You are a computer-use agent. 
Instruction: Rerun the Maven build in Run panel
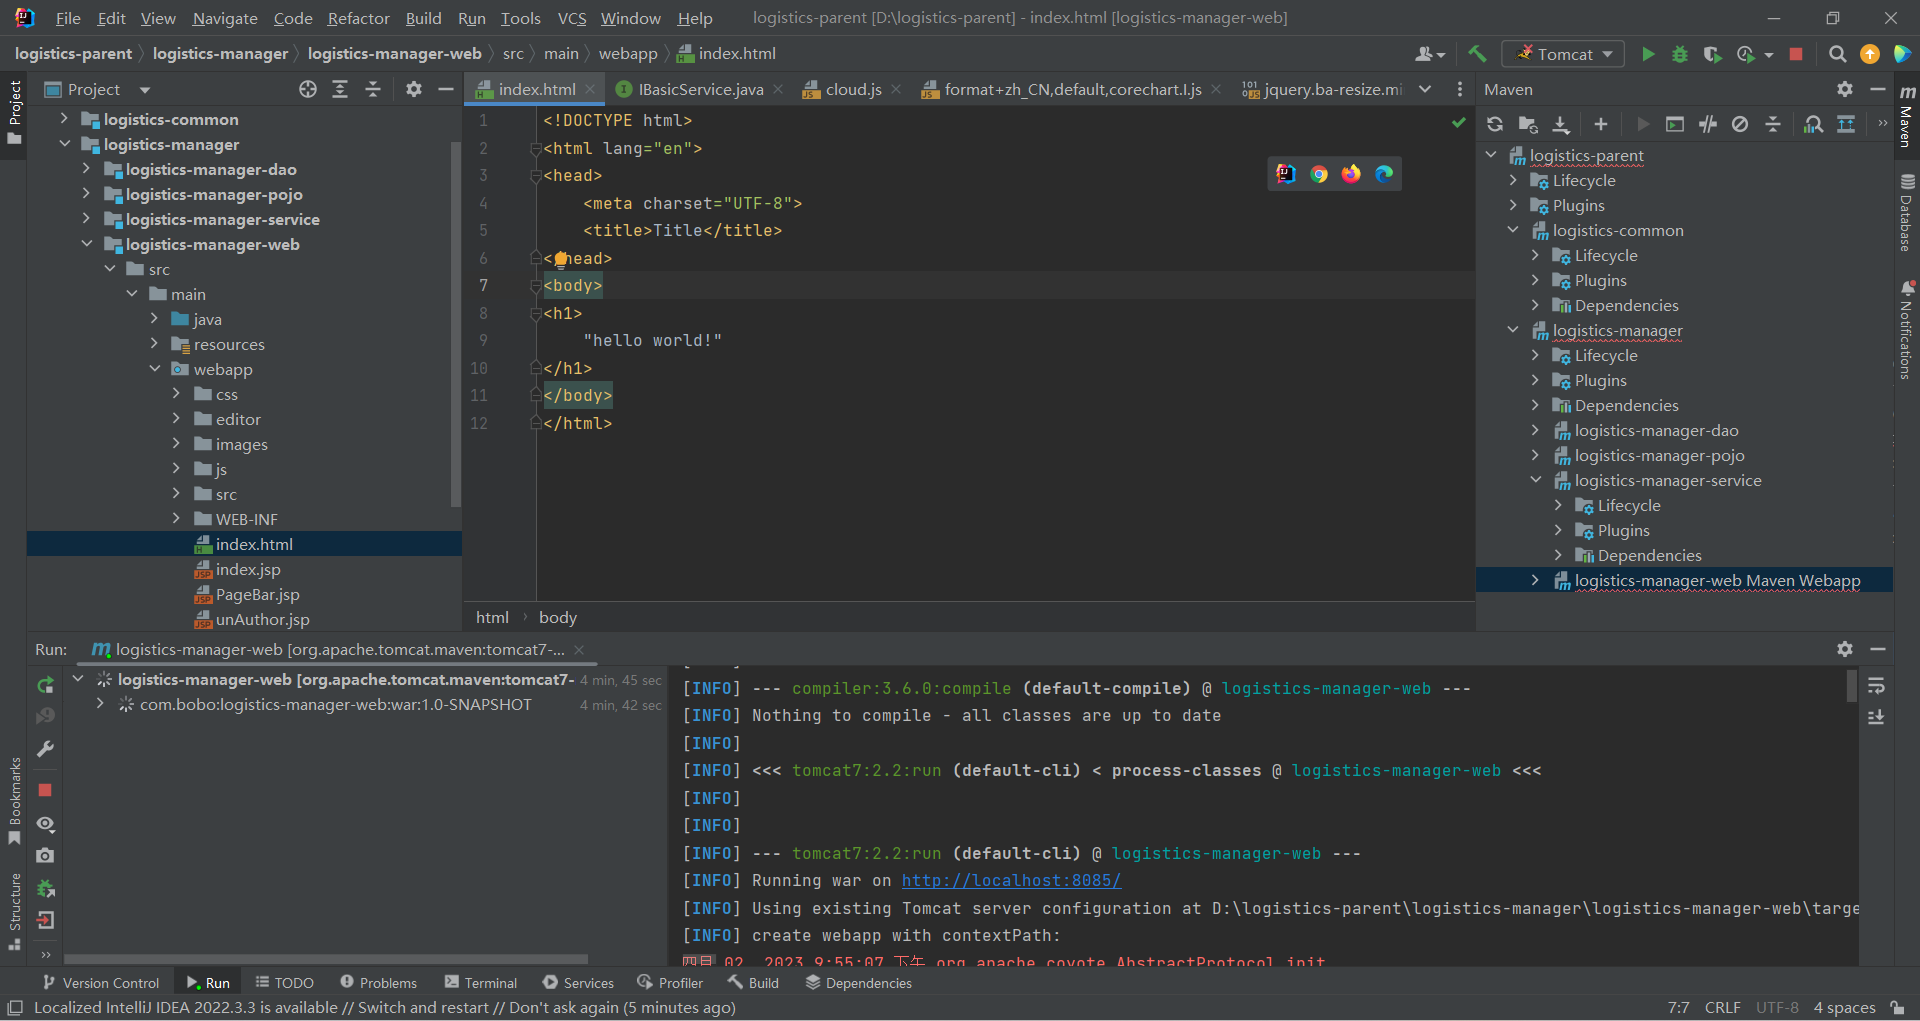pyautogui.click(x=45, y=685)
